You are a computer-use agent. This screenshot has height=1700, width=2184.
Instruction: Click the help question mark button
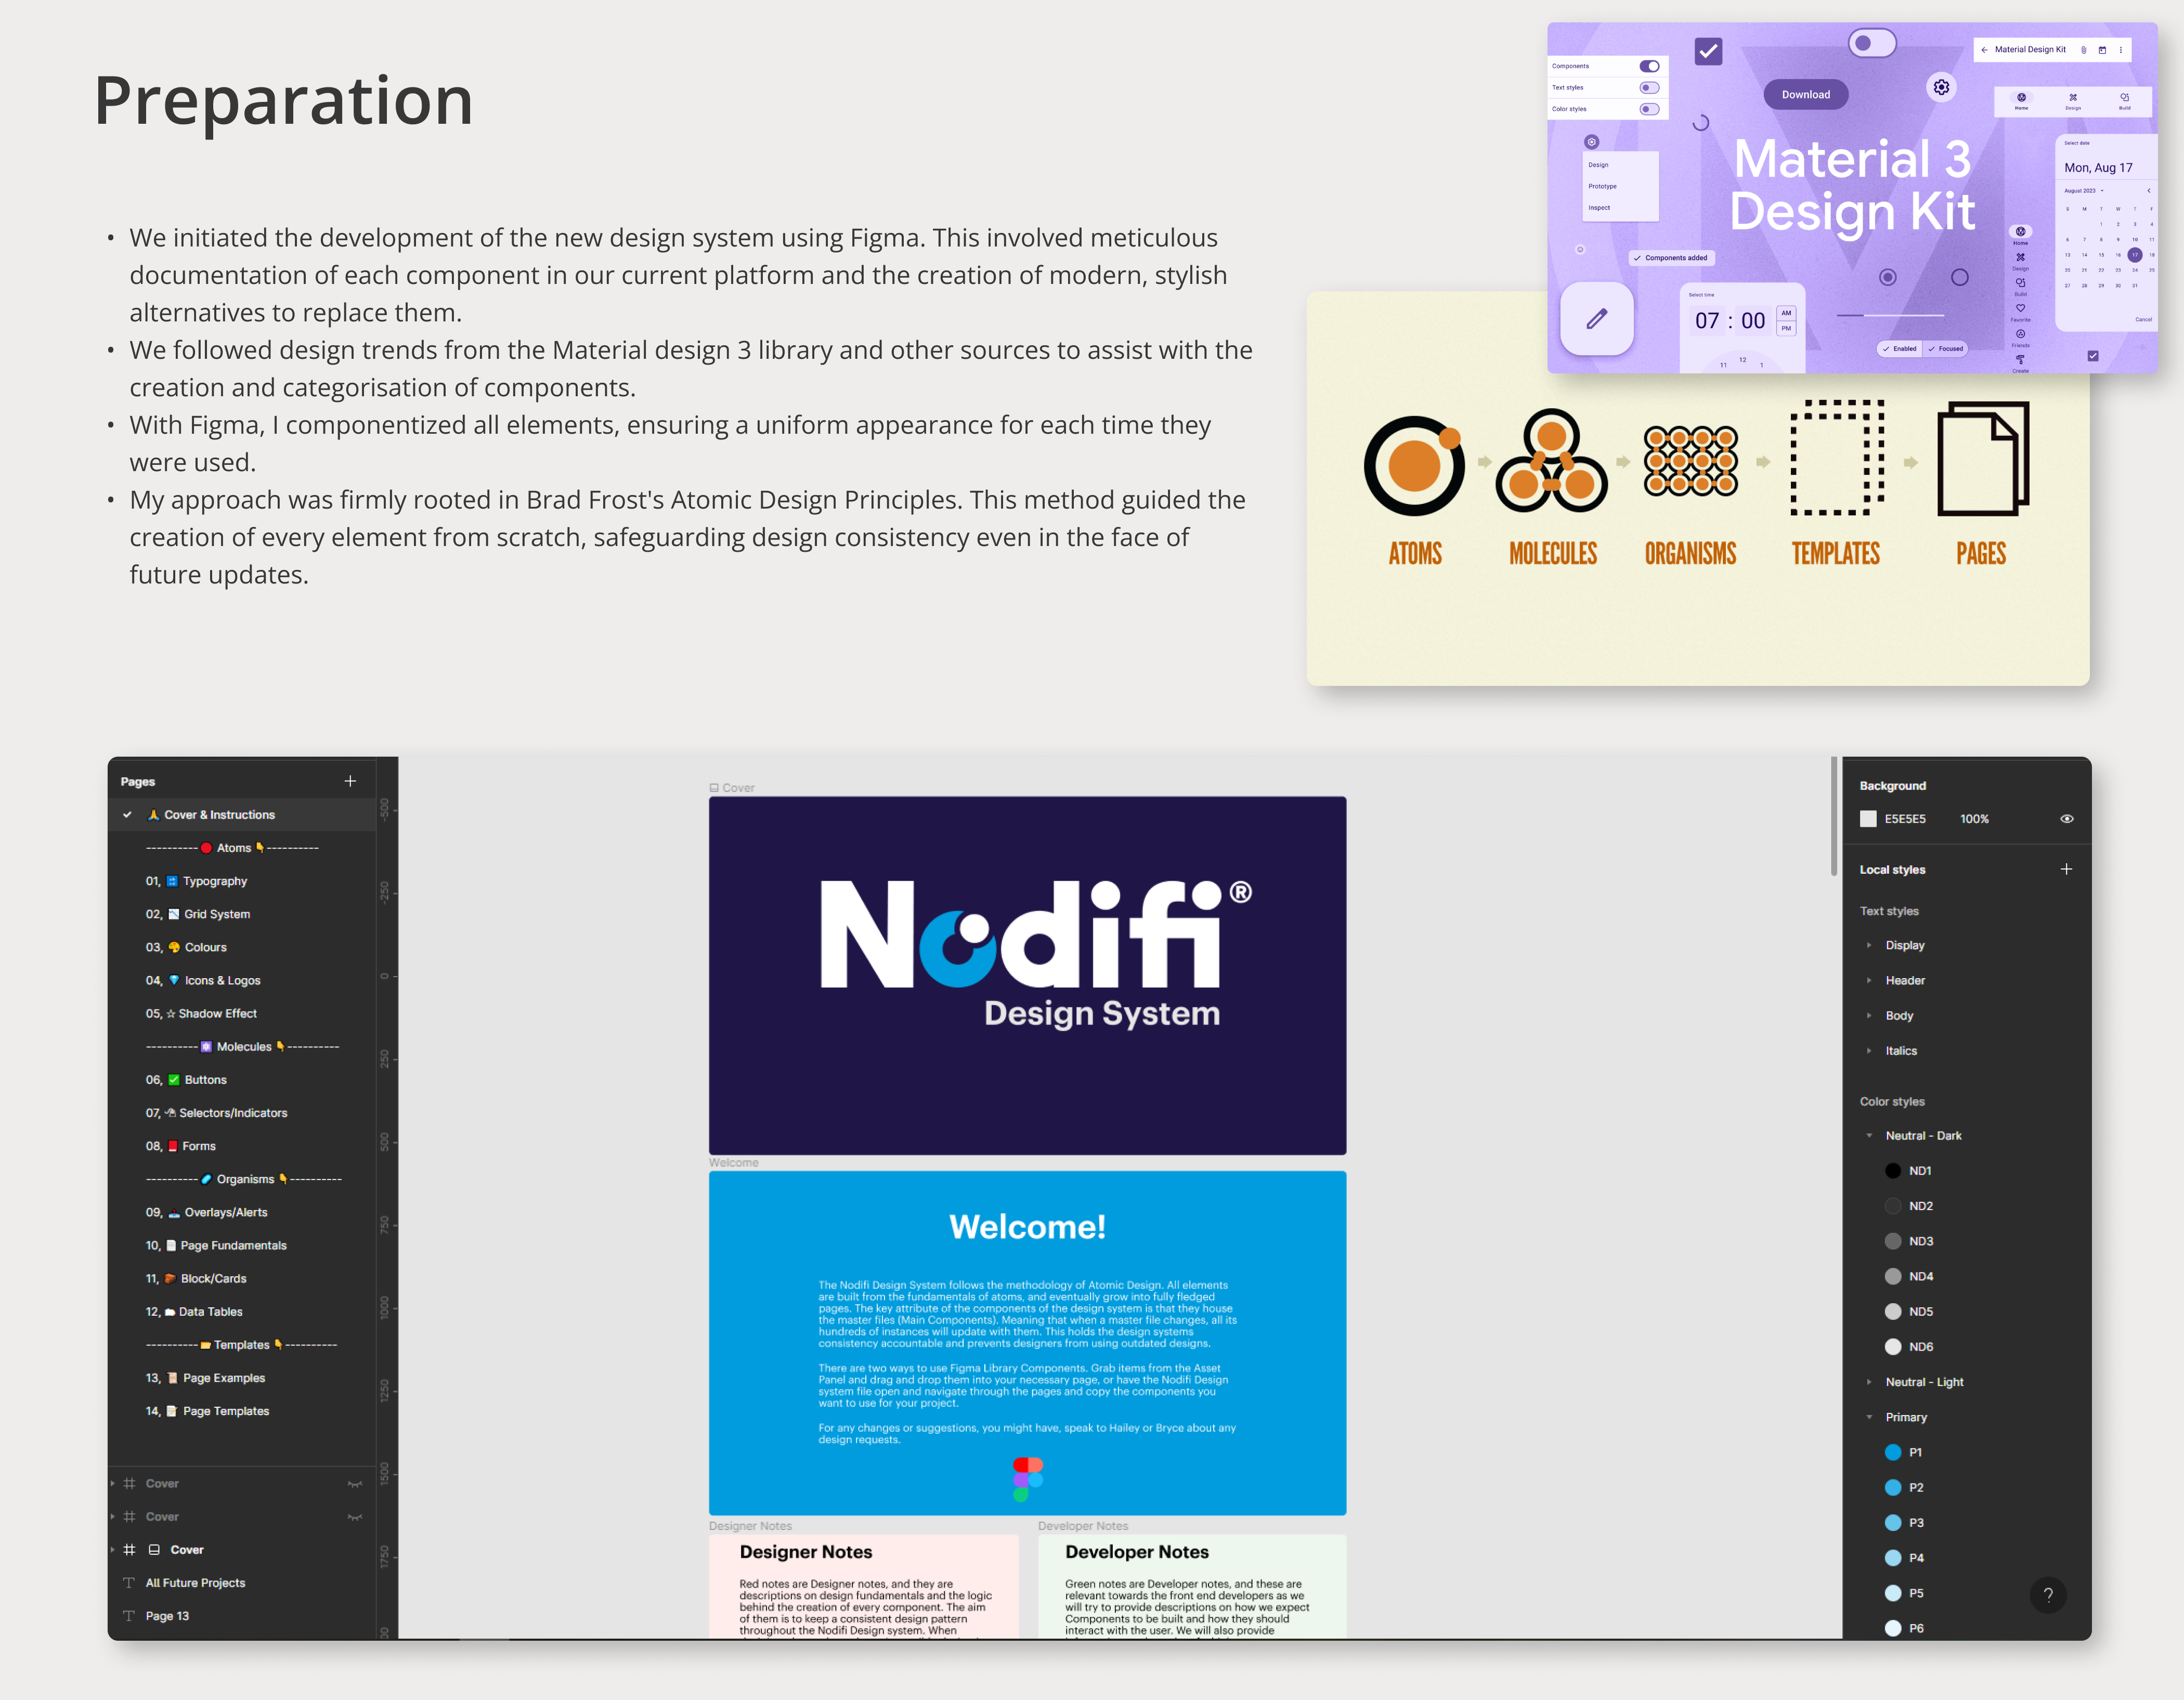click(2047, 1595)
